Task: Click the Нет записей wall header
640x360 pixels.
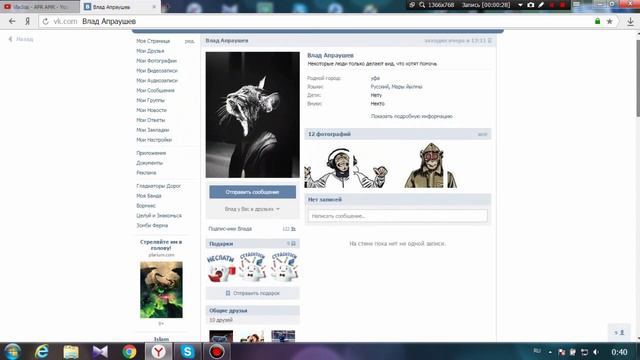Action: (398, 200)
